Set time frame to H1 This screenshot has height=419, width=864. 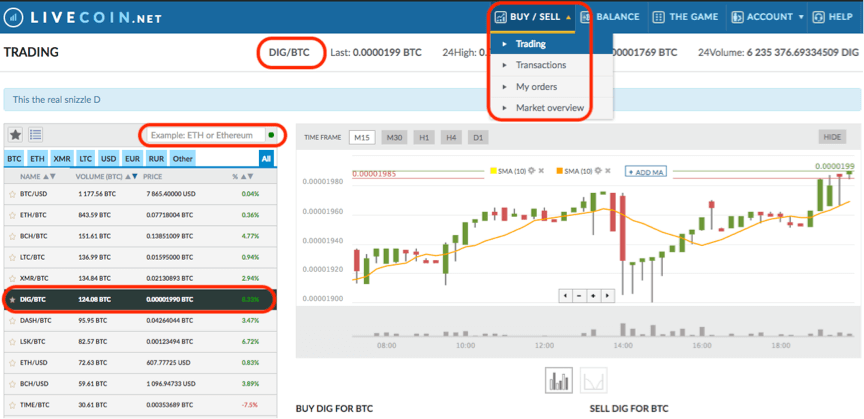point(424,137)
